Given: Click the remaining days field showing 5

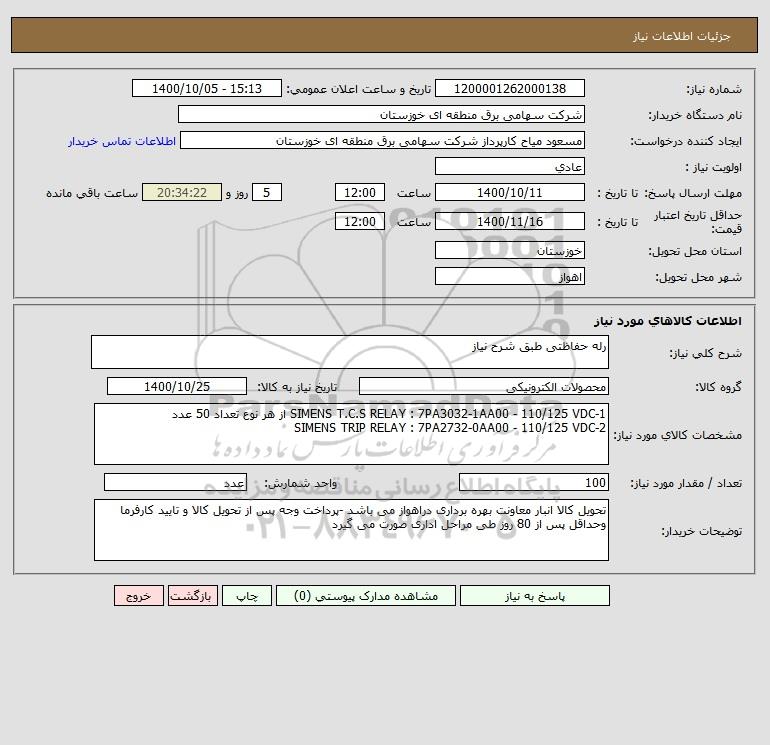Looking at the screenshot, I should tap(267, 193).
